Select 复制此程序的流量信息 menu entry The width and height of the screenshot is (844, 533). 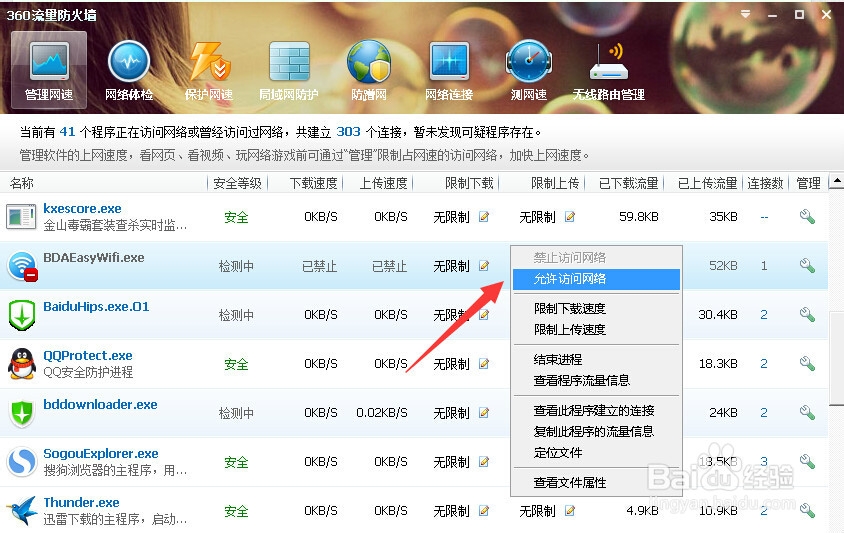coord(596,431)
